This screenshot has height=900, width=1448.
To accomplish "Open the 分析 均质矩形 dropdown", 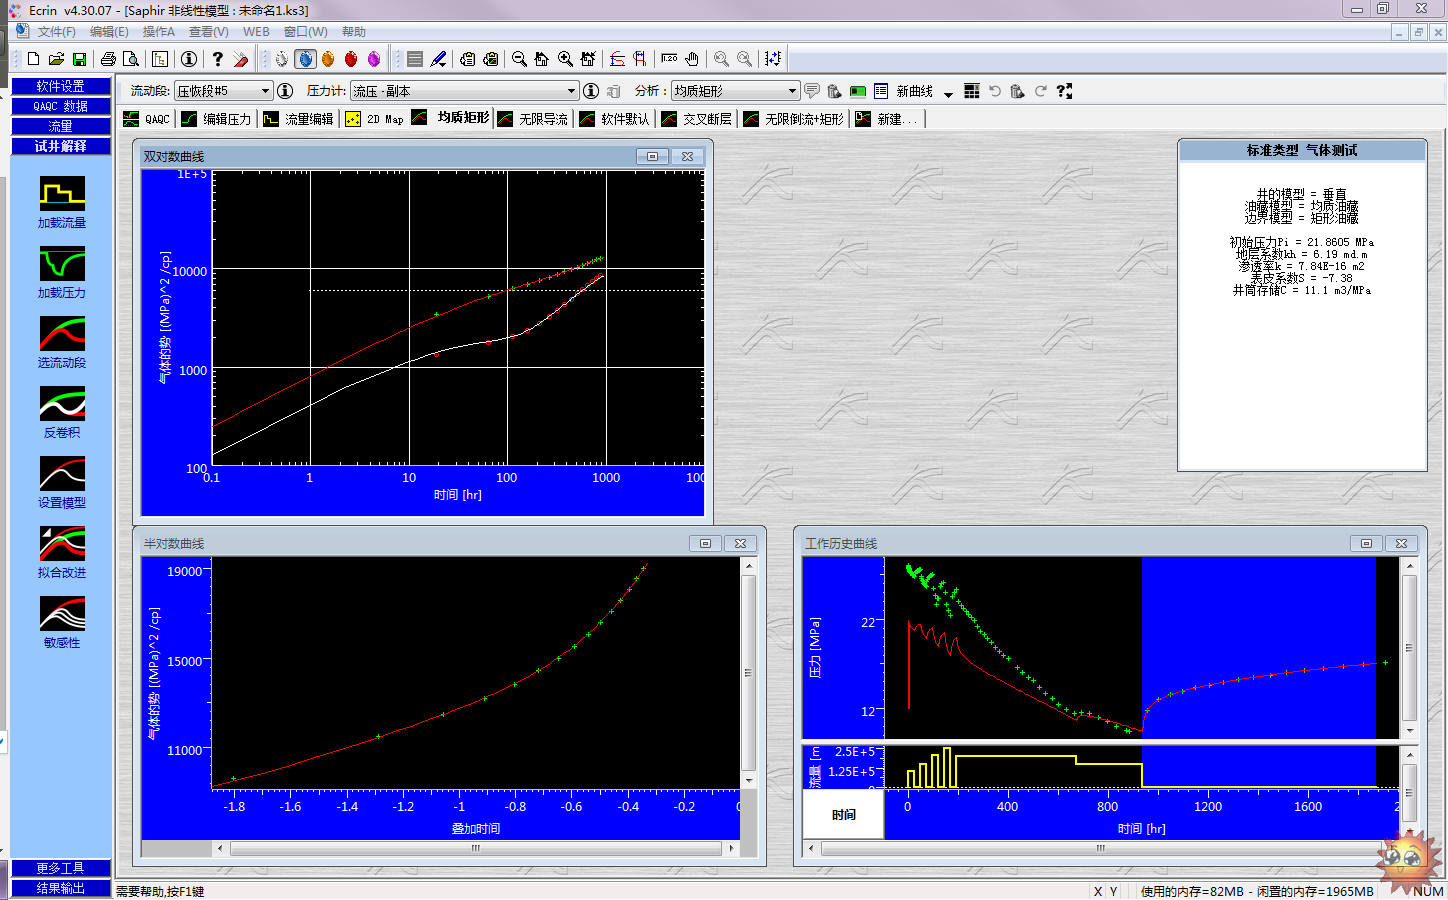I will coord(735,91).
